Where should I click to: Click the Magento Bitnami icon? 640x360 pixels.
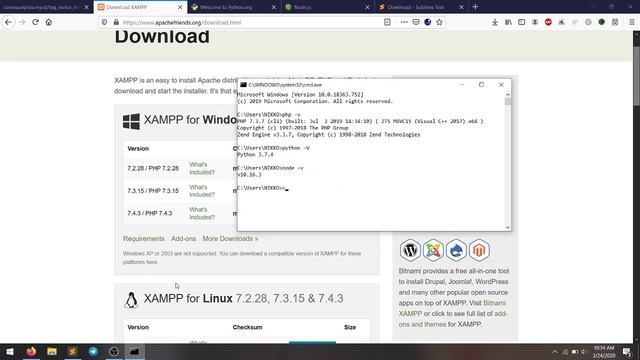479,250
